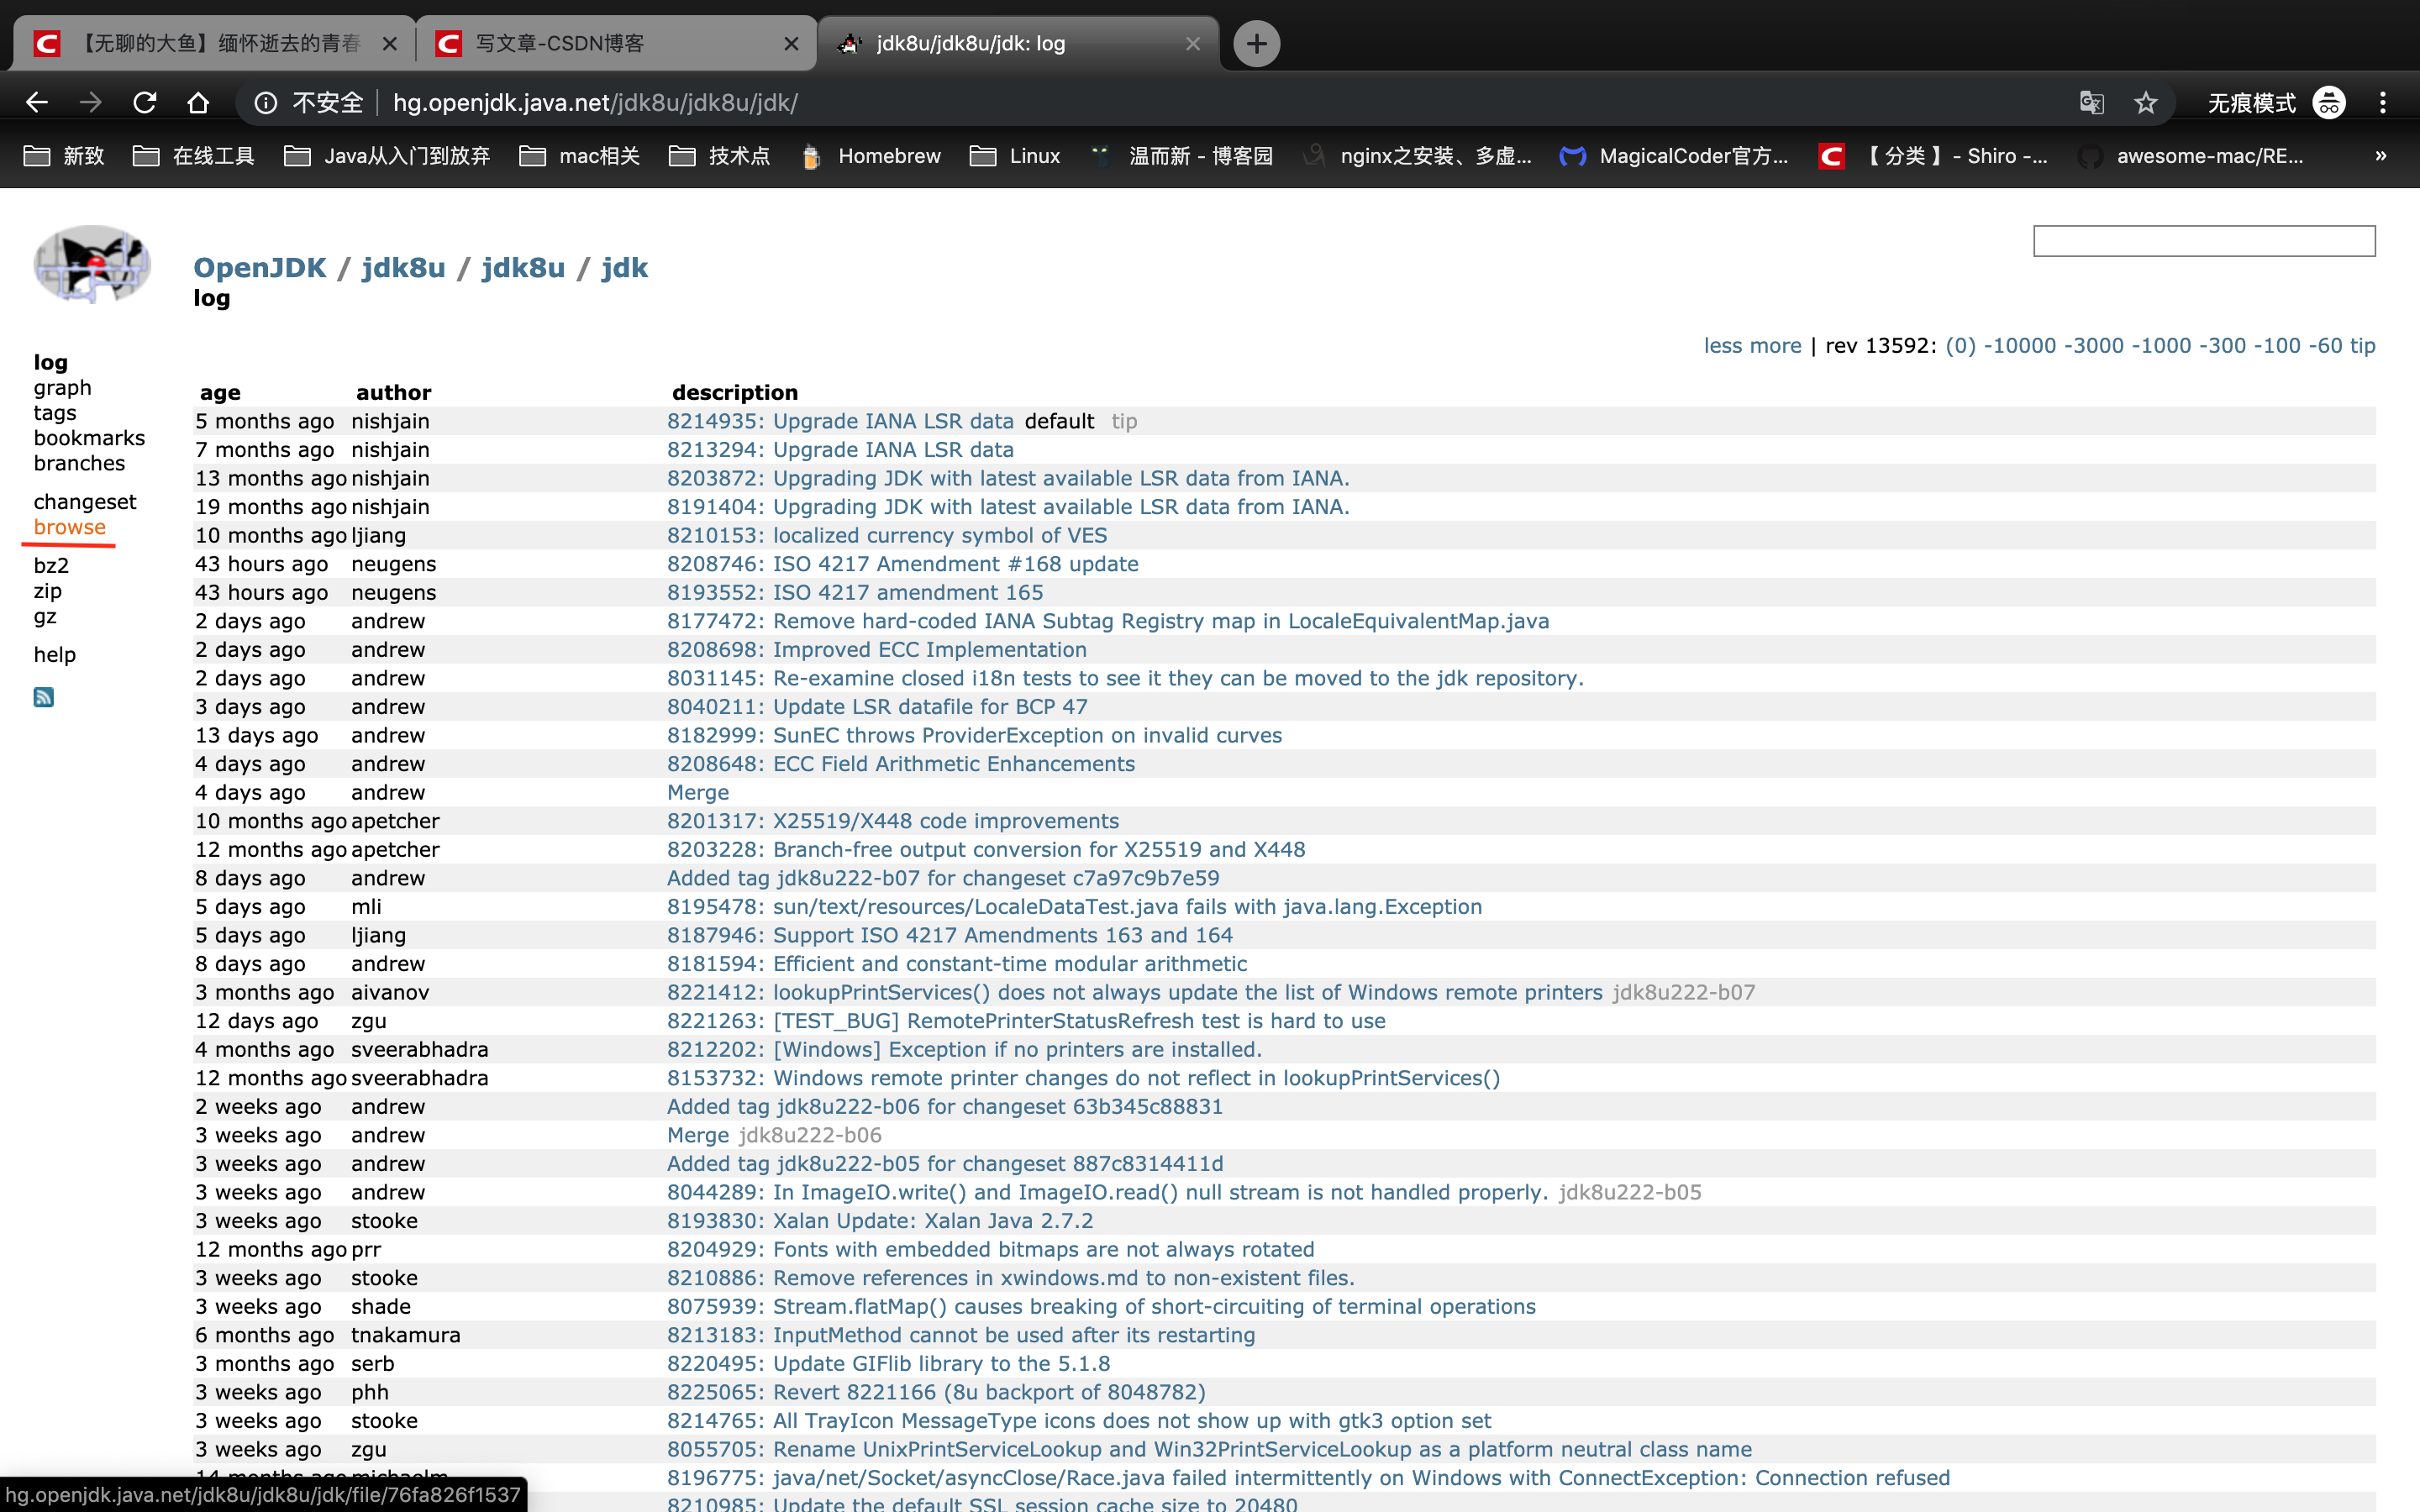2420x1512 pixels.
Task: Go to the home page icon
Action: [x=198, y=102]
